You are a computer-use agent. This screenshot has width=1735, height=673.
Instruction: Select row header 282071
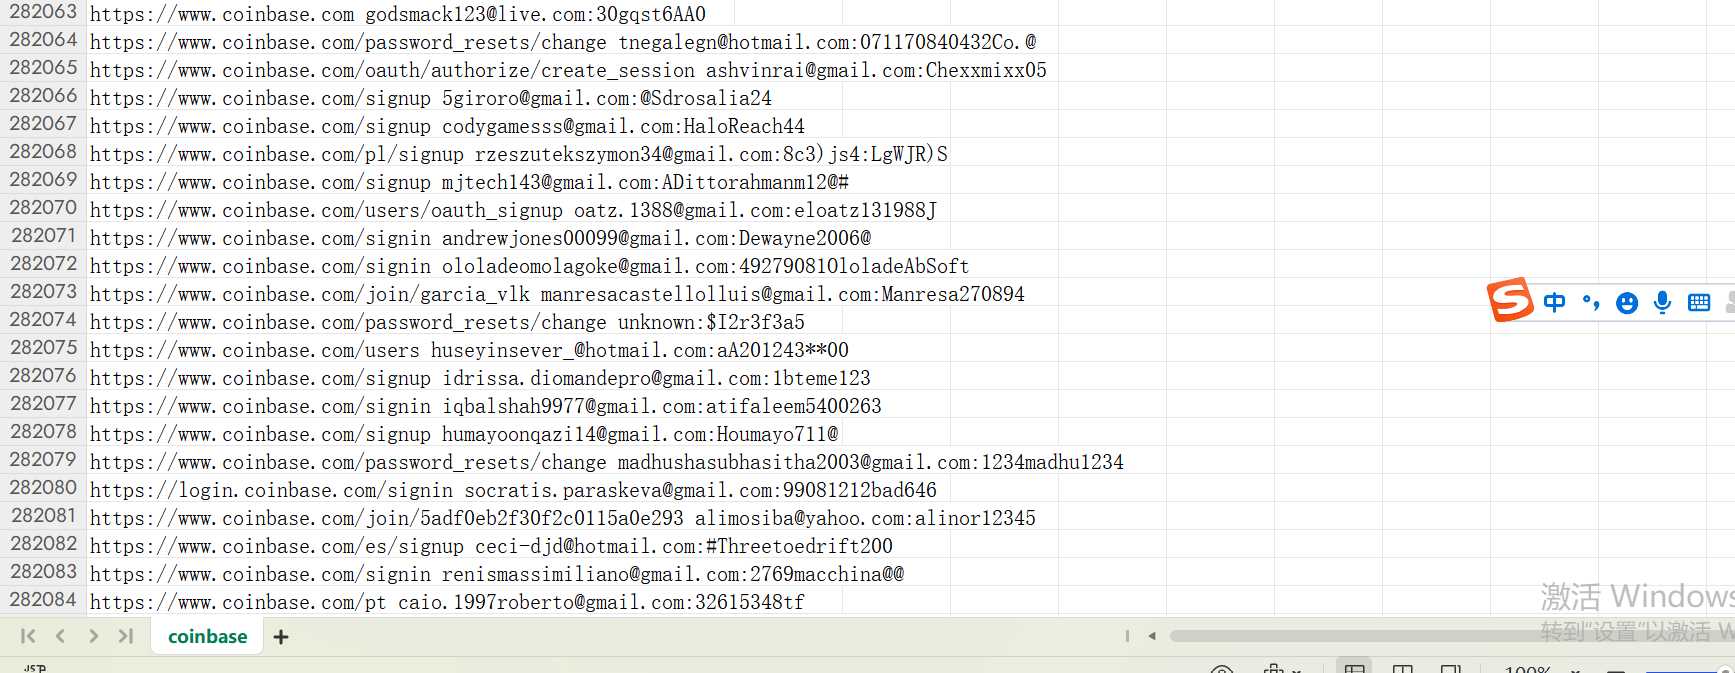tap(43, 236)
